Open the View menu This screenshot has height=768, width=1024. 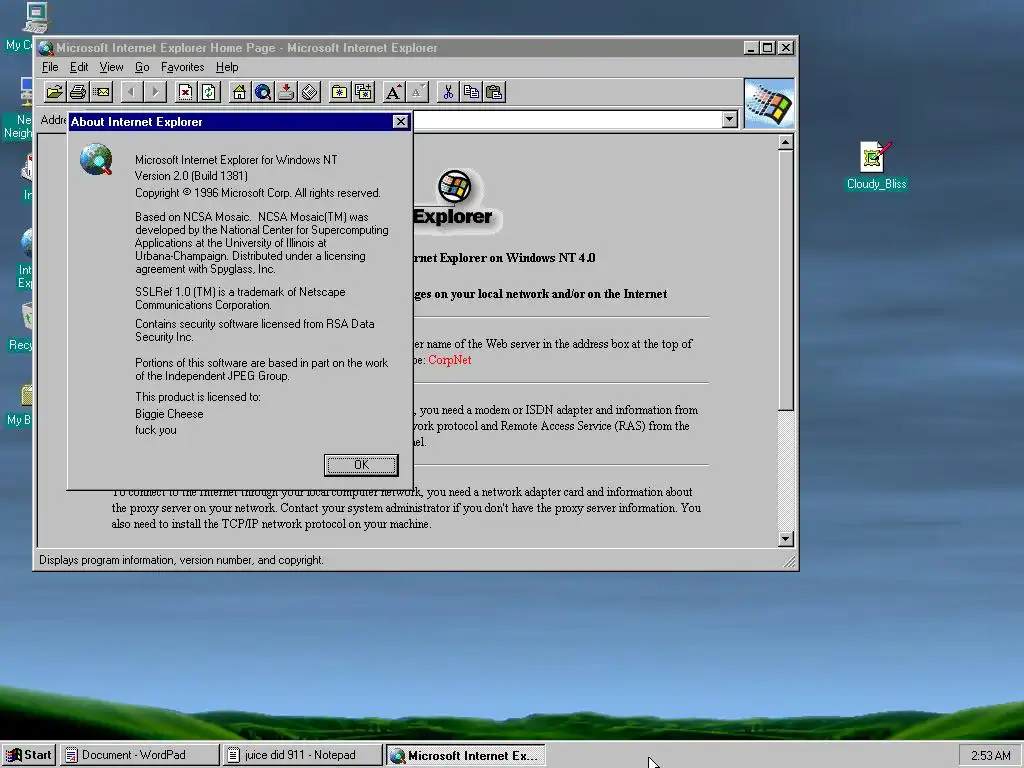[111, 67]
